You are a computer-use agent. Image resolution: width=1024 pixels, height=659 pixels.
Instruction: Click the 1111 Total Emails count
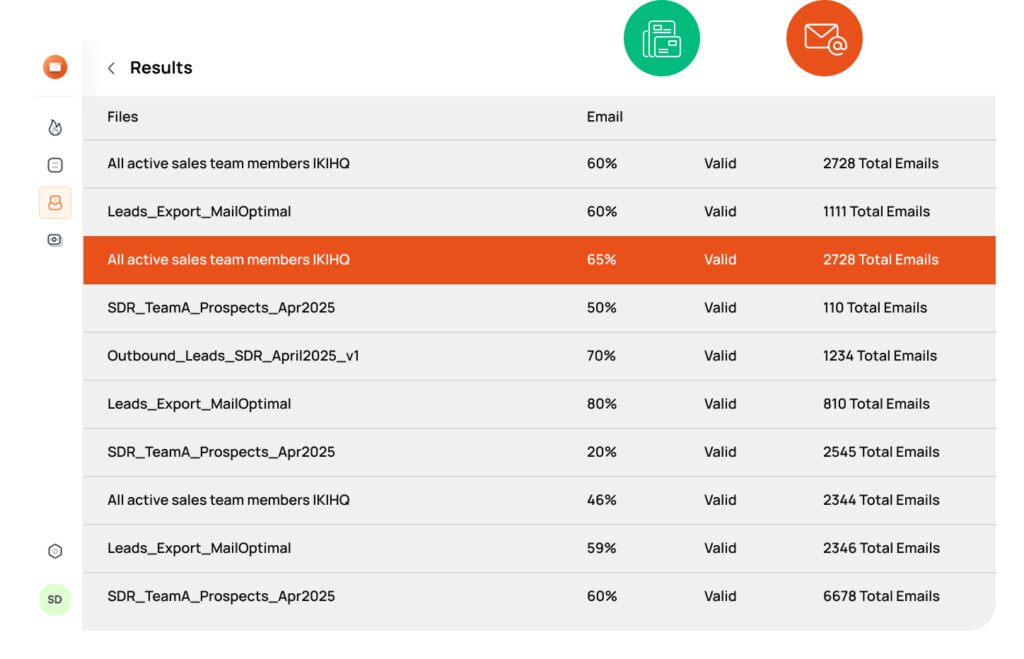point(876,212)
